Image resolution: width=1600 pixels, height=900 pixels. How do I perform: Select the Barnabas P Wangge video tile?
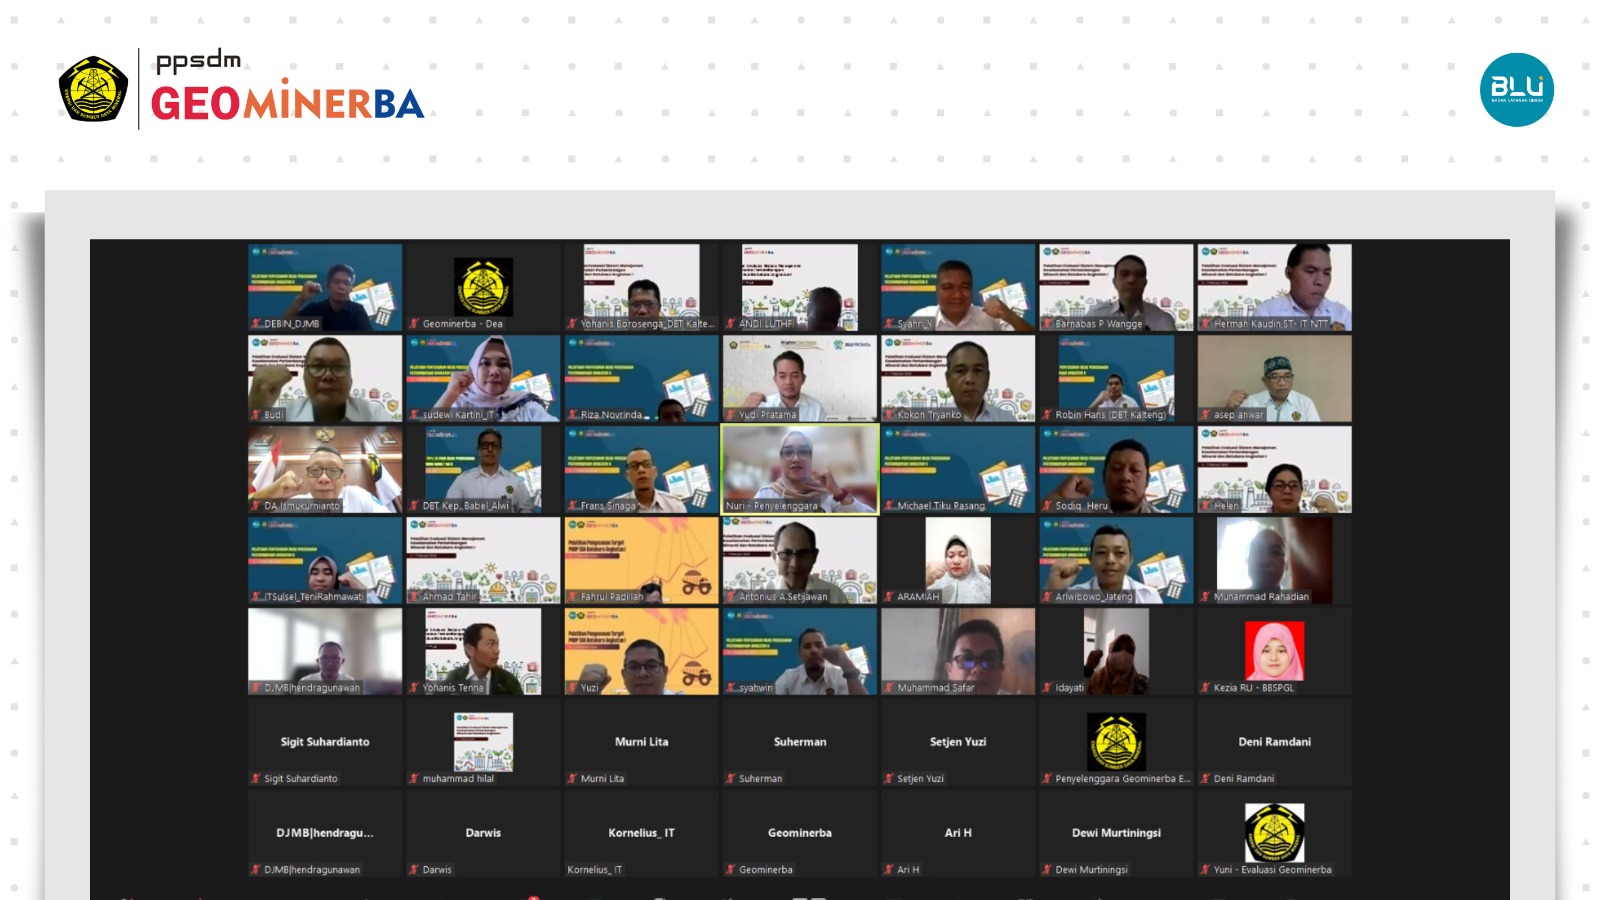tap(1116, 287)
